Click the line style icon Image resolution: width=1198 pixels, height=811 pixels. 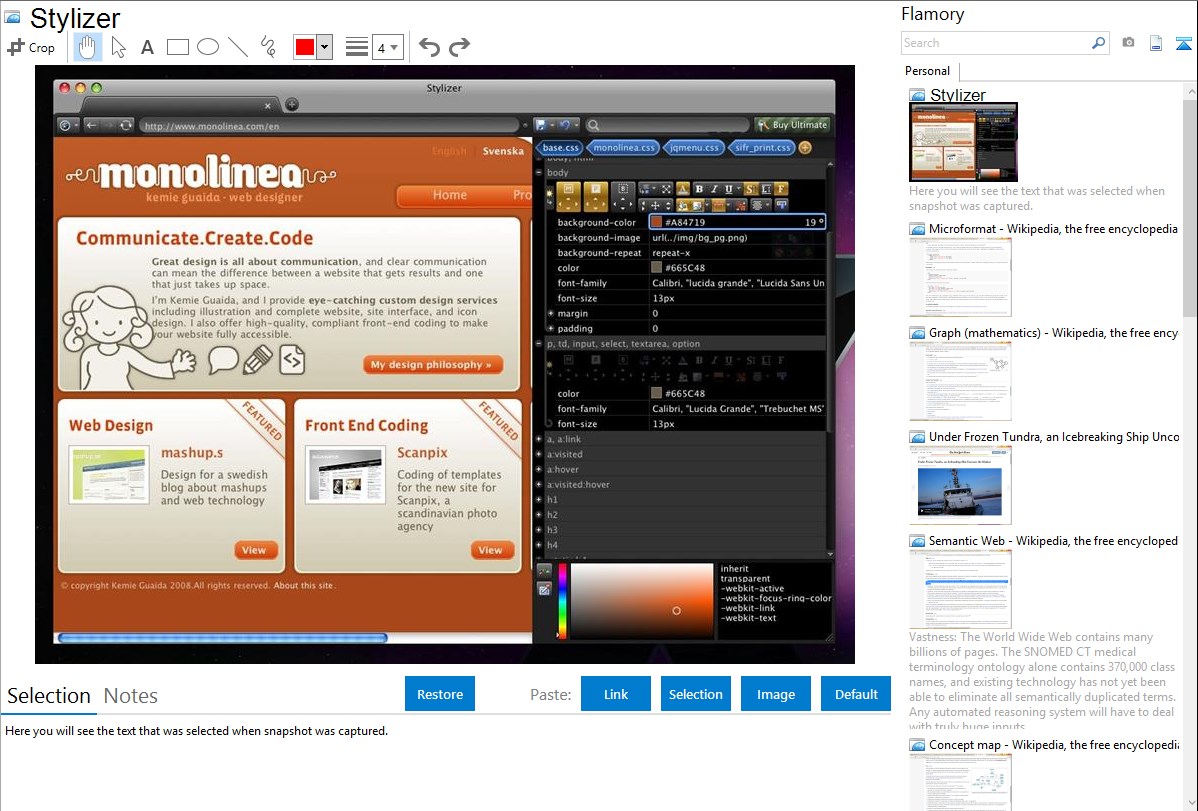point(357,47)
